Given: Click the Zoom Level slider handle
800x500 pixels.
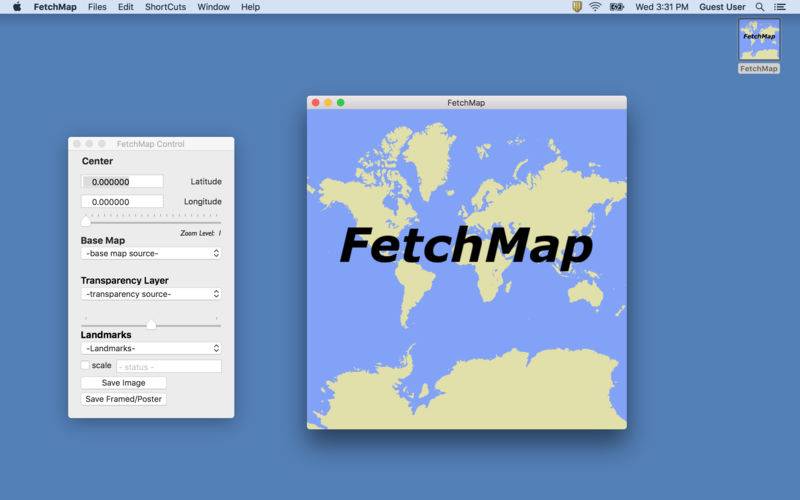Looking at the screenshot, I should (x=86, y=222).
